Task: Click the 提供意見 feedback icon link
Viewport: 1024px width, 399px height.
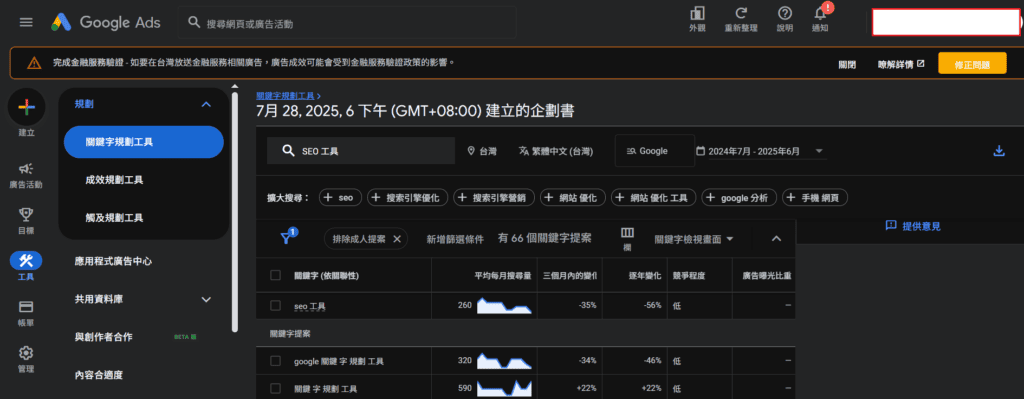Action: coord(913,226)
